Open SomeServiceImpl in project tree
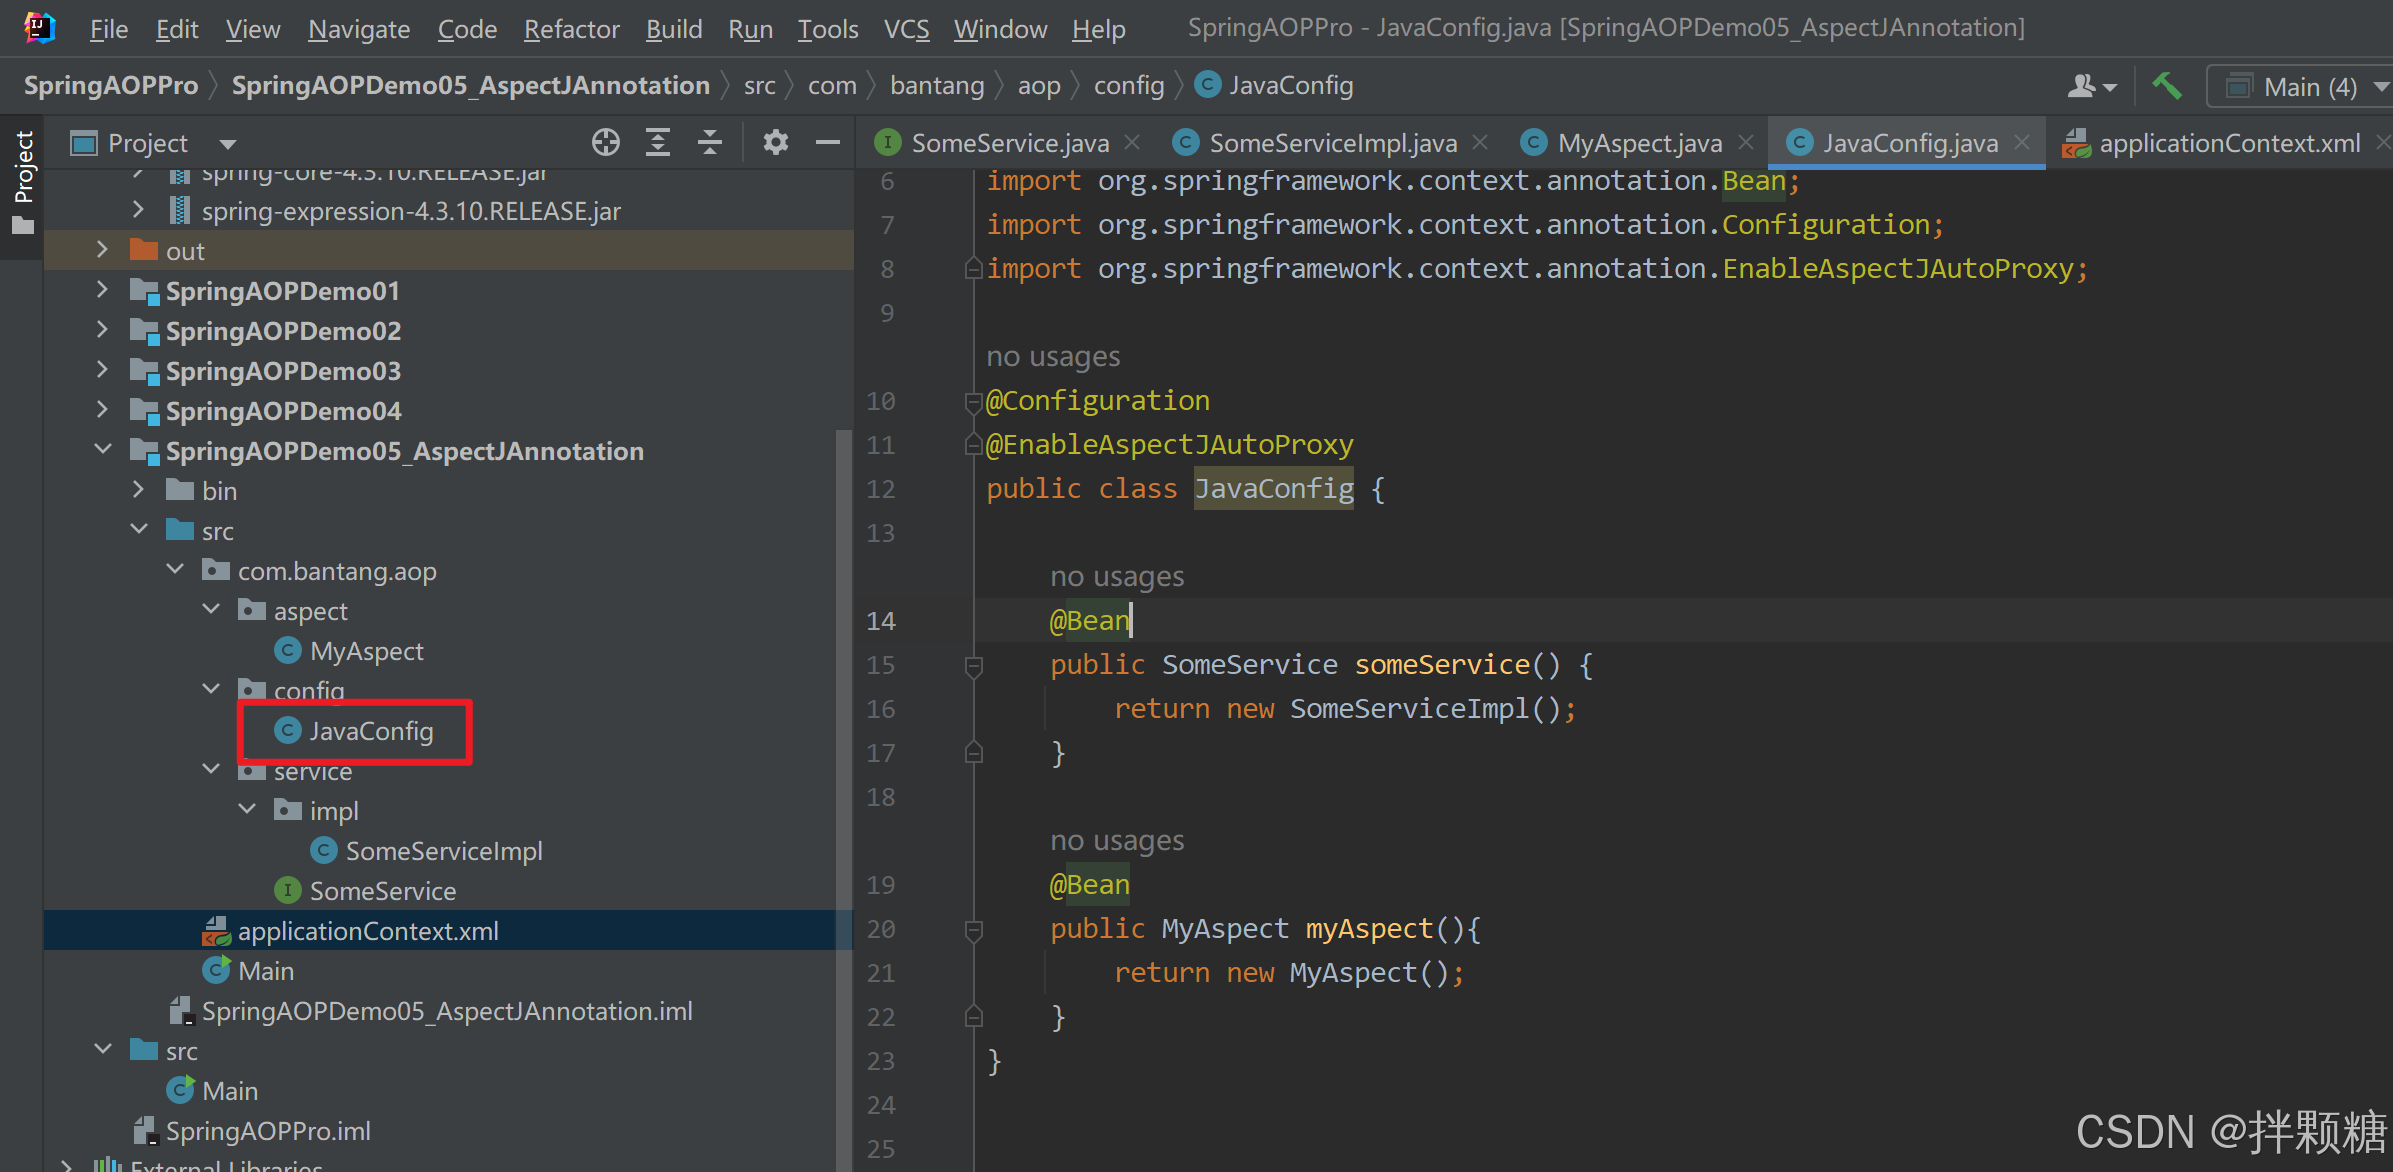 point(443,851)
